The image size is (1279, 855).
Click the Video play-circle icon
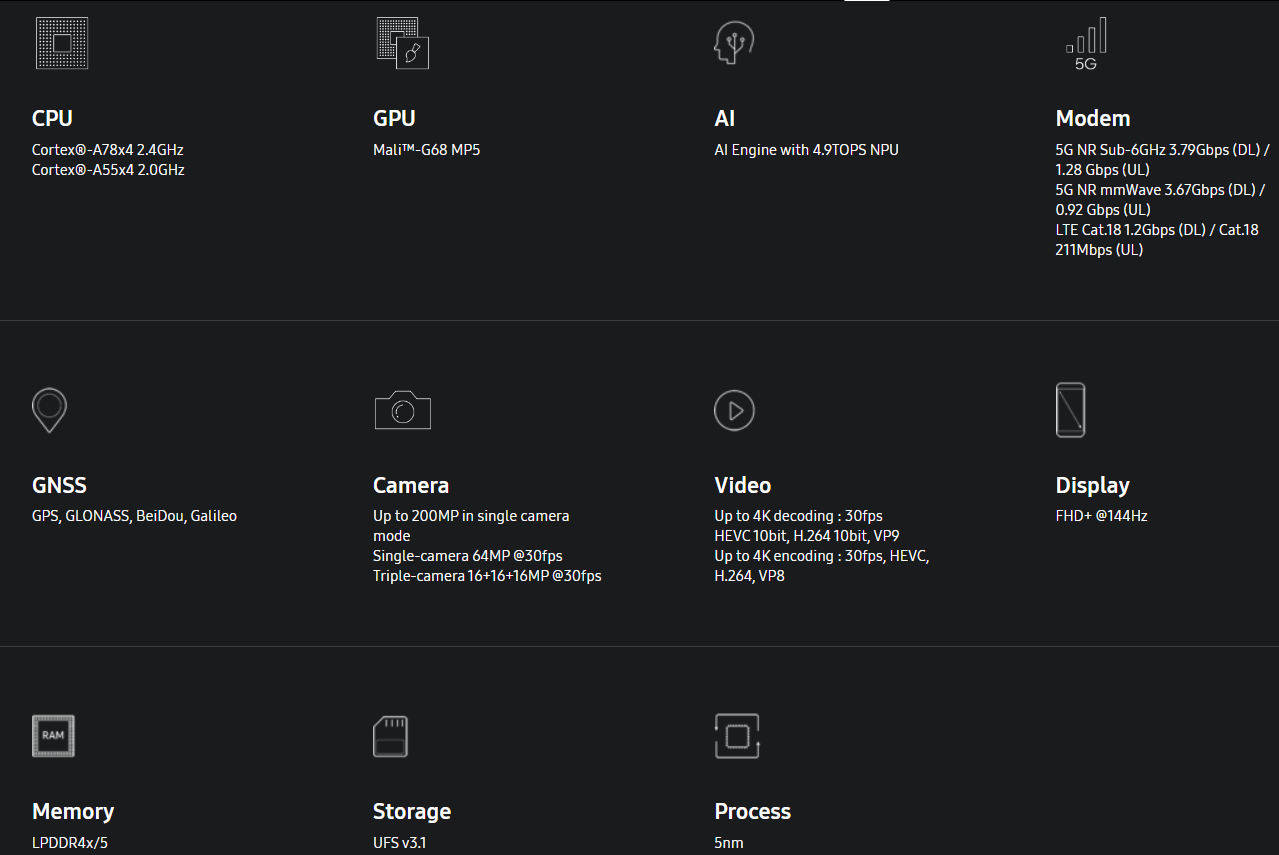(x=734, y=410)
